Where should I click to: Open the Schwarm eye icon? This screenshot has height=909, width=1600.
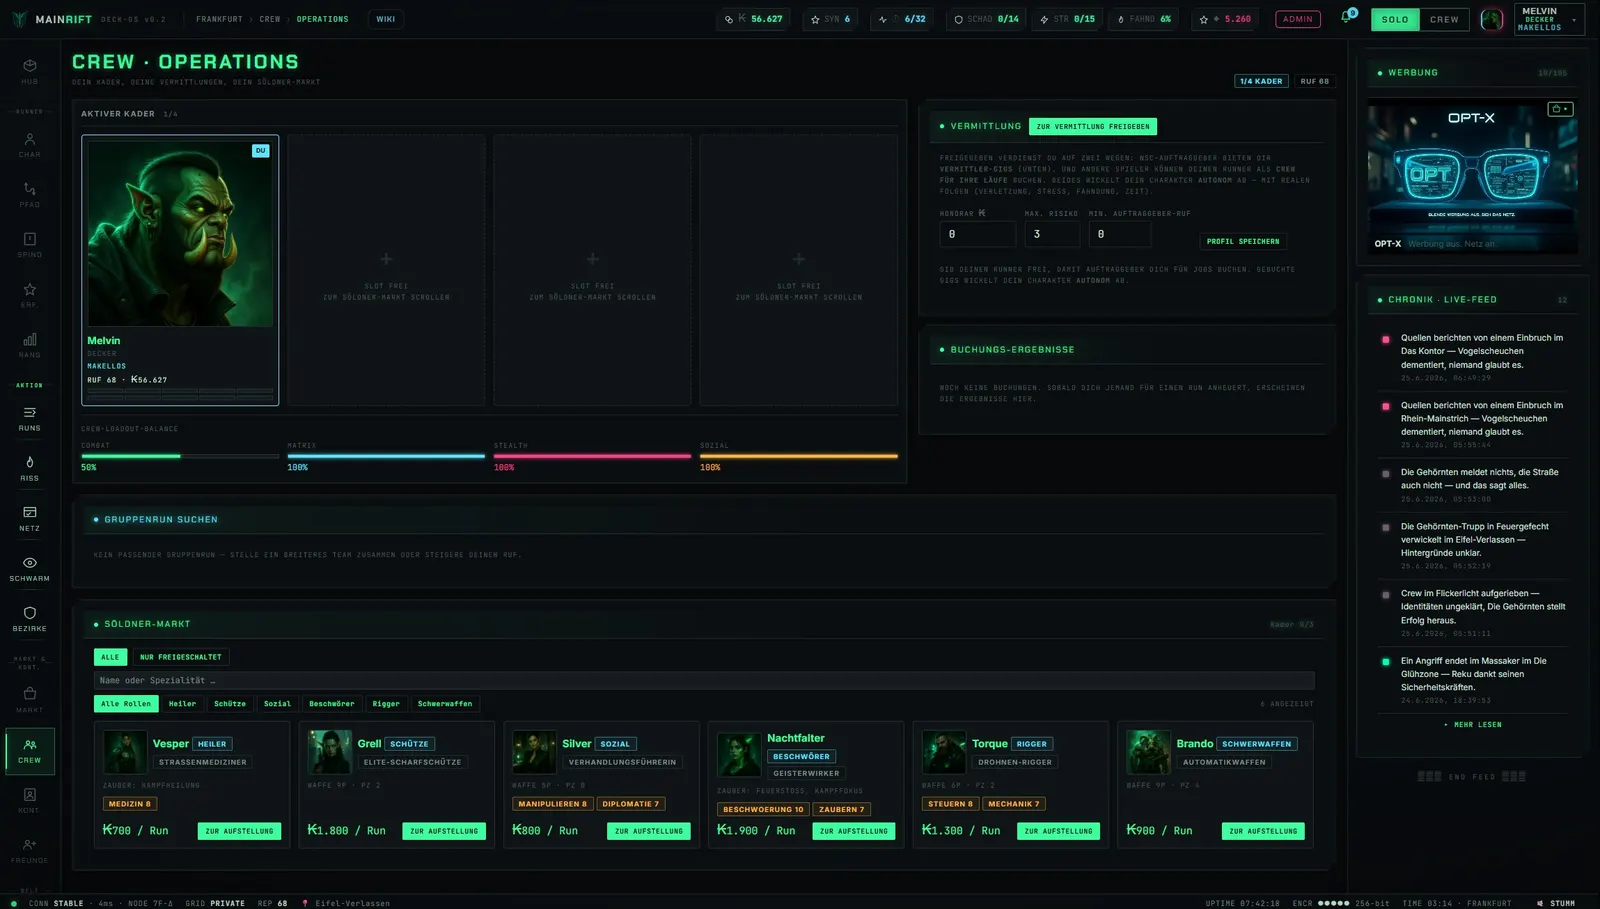coord(29,569)
